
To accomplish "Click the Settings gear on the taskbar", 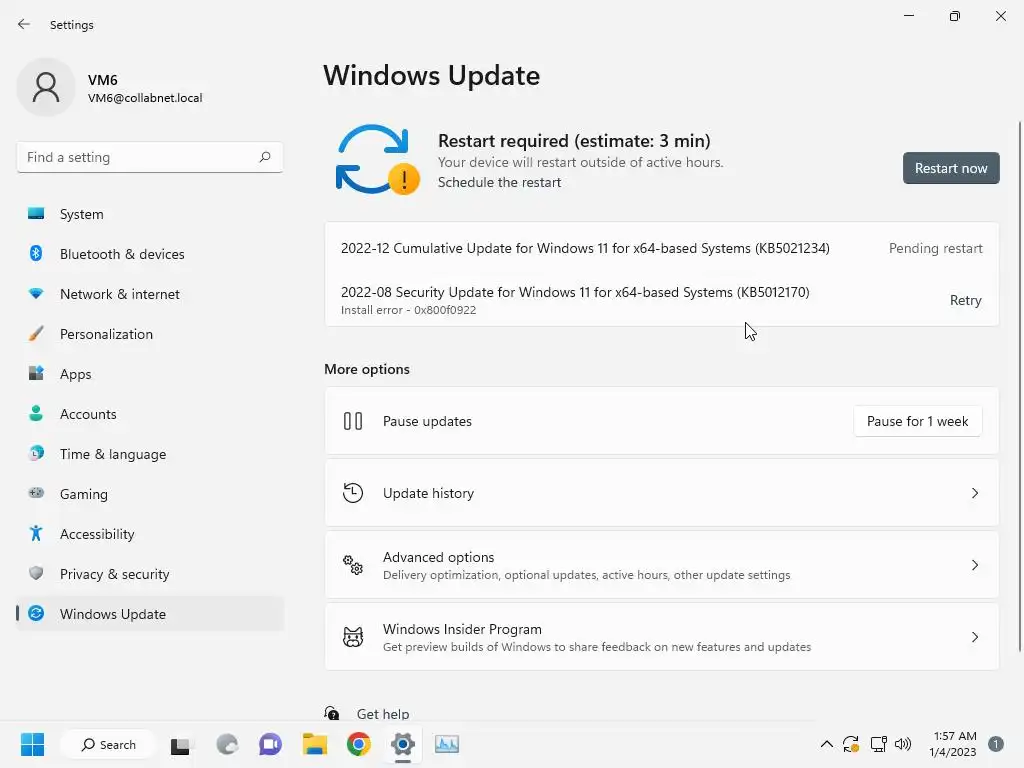I will tap(403, 744).
